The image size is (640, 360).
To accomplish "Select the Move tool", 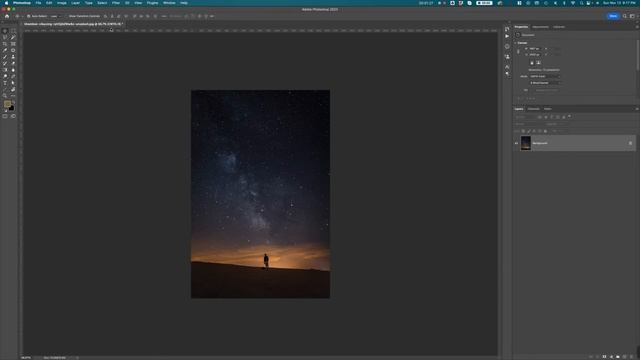I will pos(5,31).
